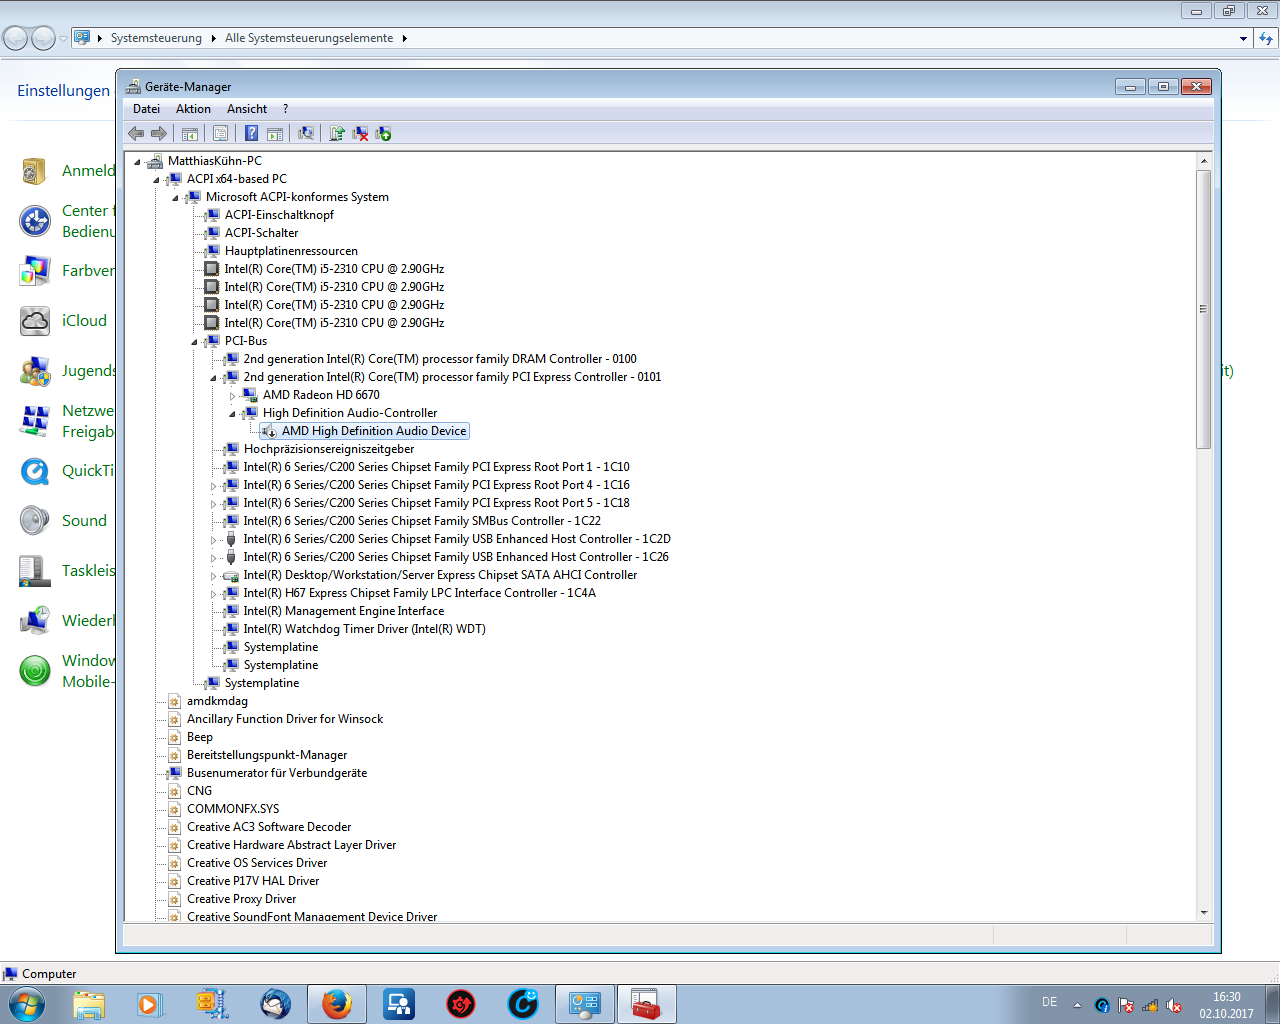This screenshot has height=1024, width=1280.
Task: Expand PCI Express Root Port 5 - 1C18
Action: [214, 503]
